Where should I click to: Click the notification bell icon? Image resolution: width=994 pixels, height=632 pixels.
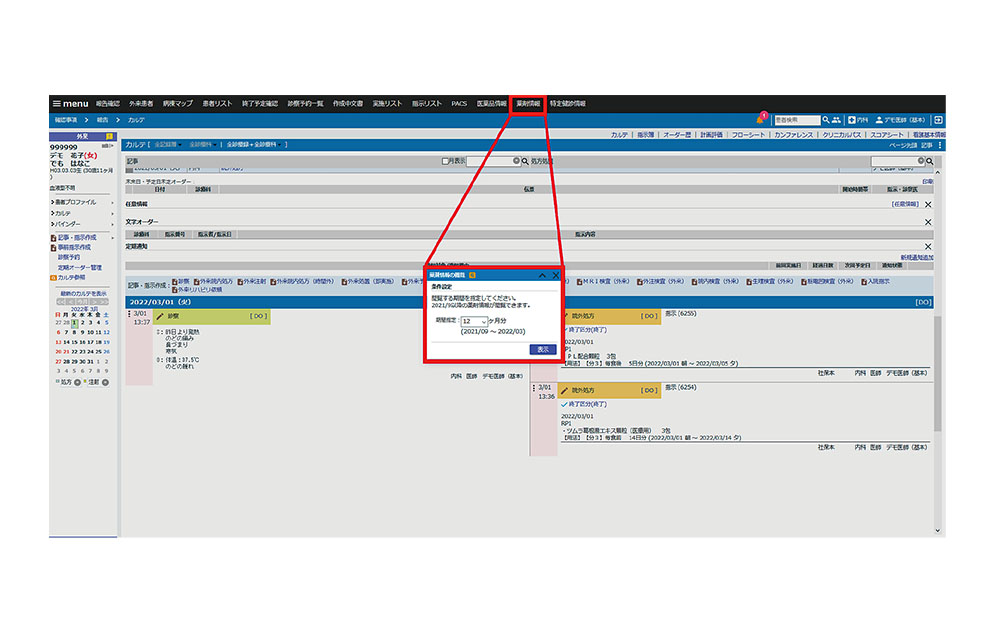click(759, 120)
